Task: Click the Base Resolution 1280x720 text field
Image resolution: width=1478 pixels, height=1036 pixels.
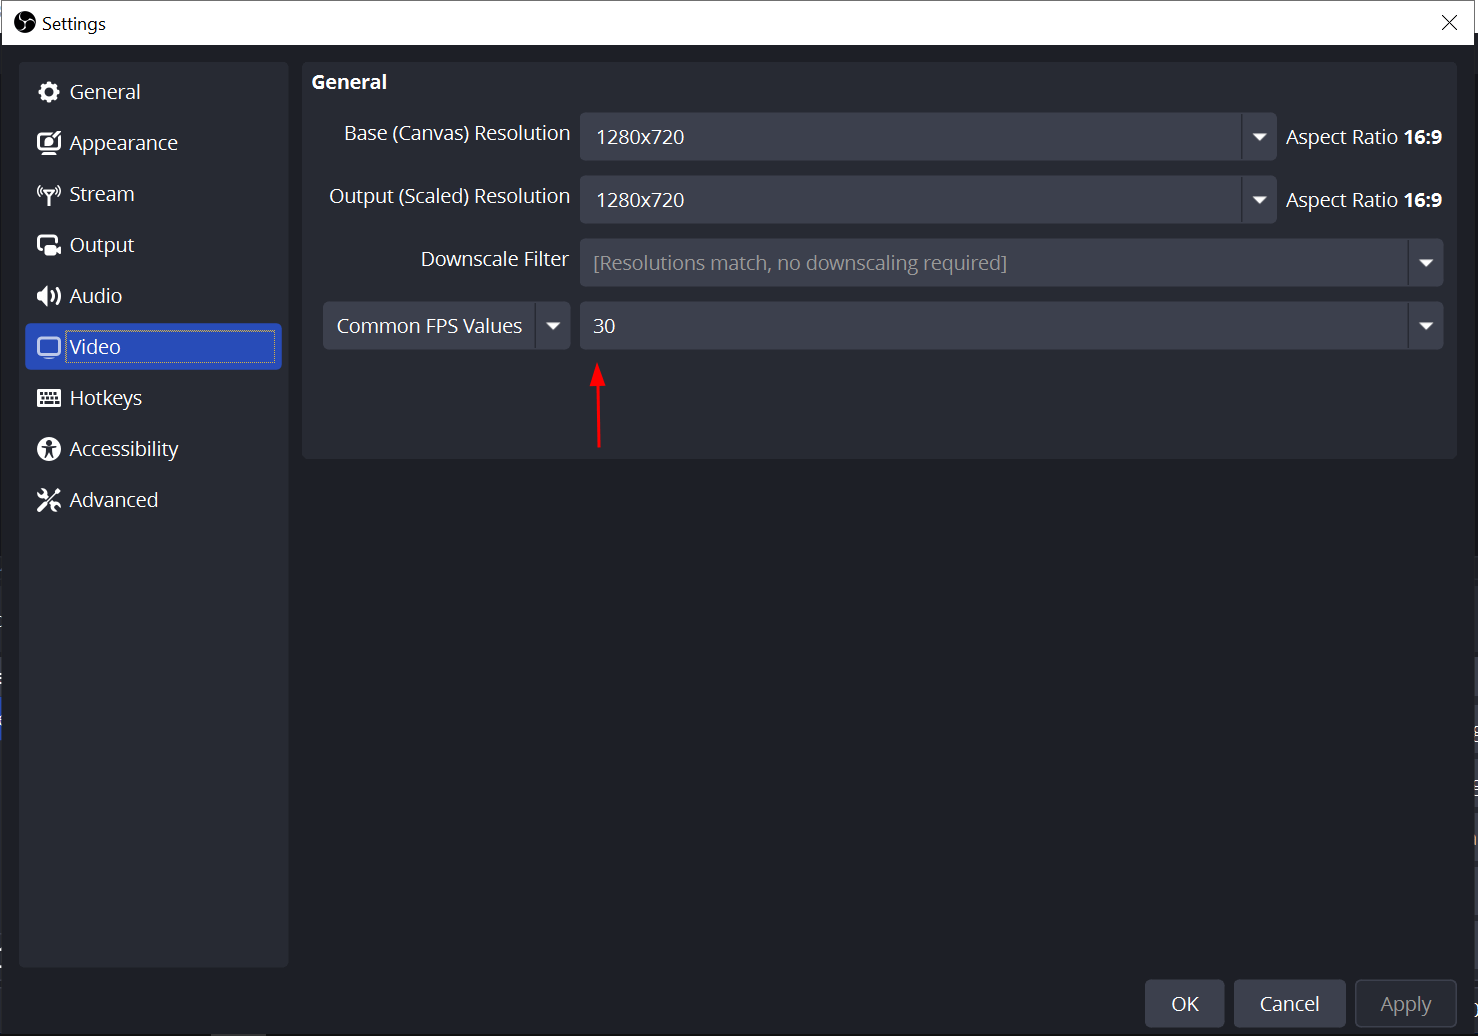Action: click(910, 137)
